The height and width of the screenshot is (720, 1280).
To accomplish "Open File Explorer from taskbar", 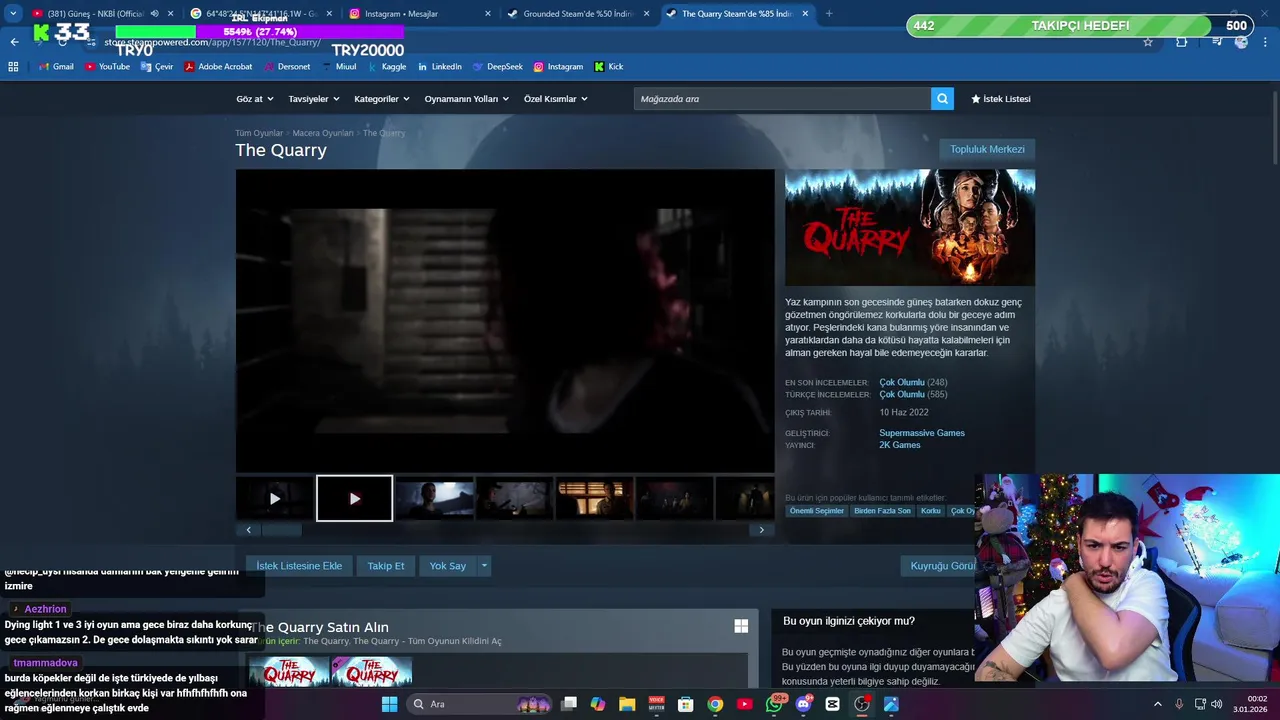I will point(627,704).
